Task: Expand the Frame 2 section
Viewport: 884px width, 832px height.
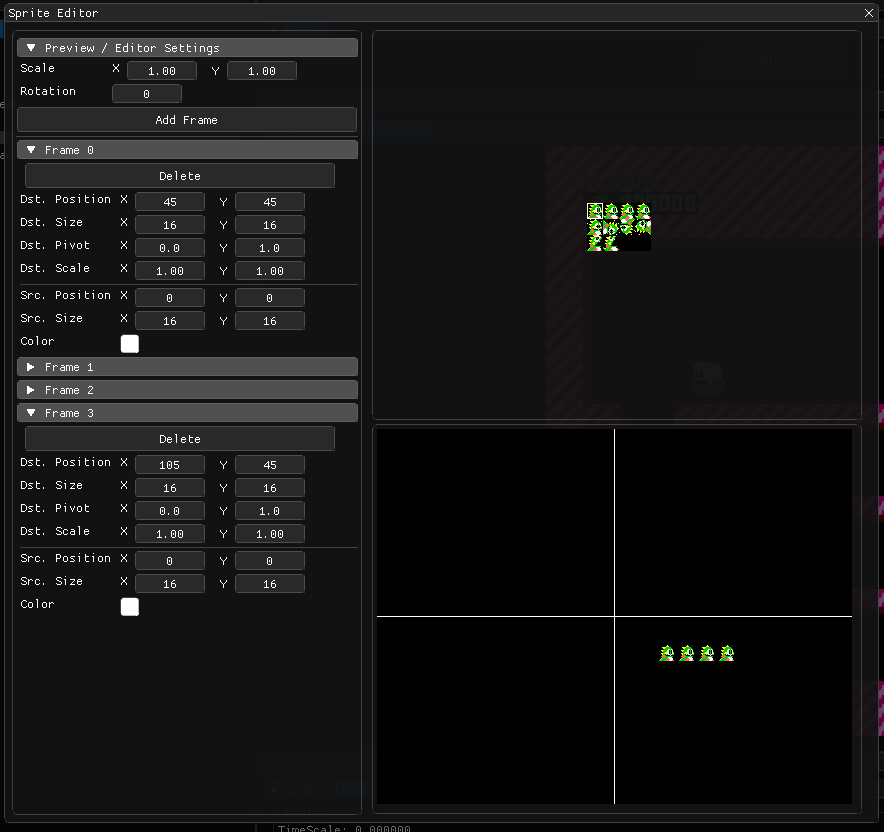Action: tap(187, 390)
